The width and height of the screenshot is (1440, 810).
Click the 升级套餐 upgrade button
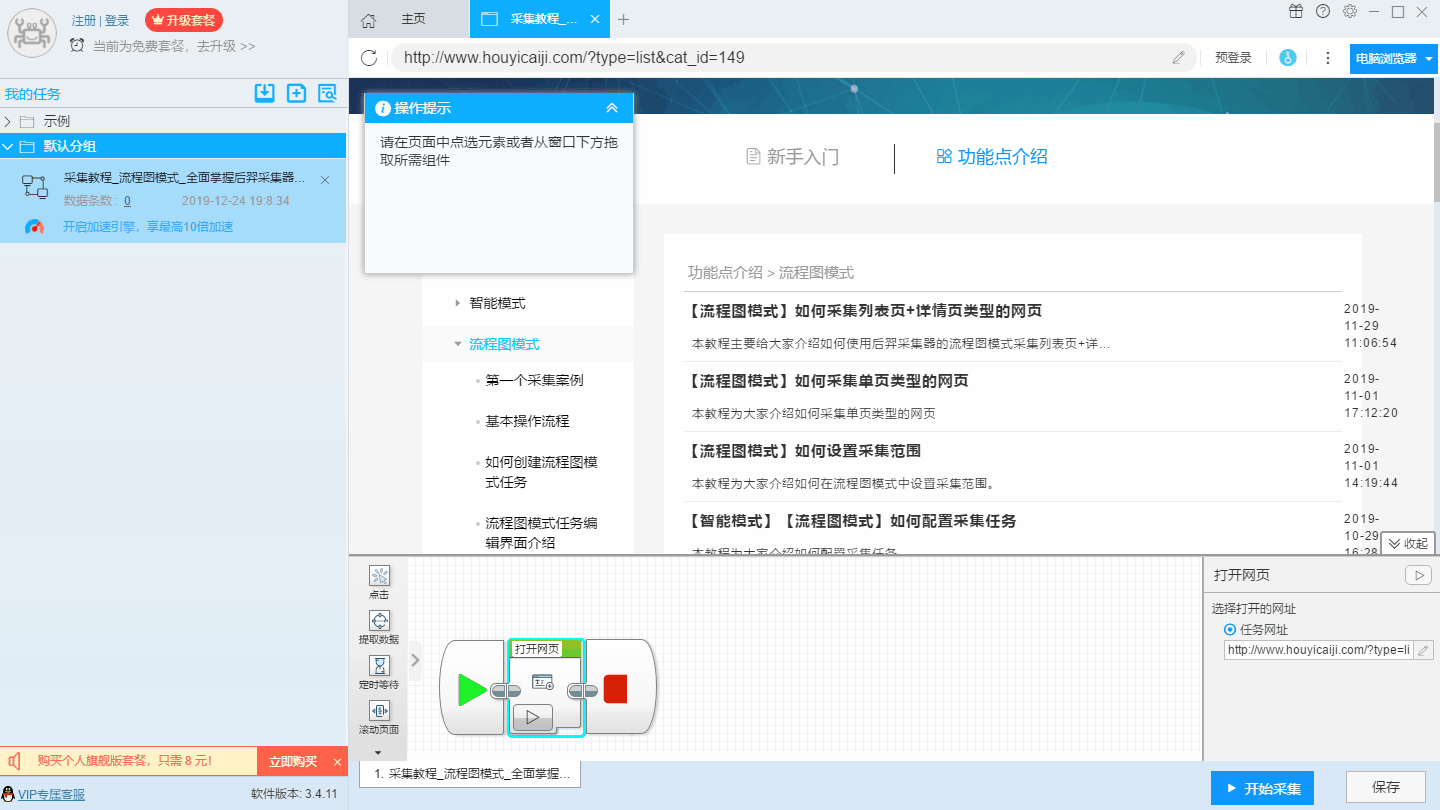click(x=184, y=20)
